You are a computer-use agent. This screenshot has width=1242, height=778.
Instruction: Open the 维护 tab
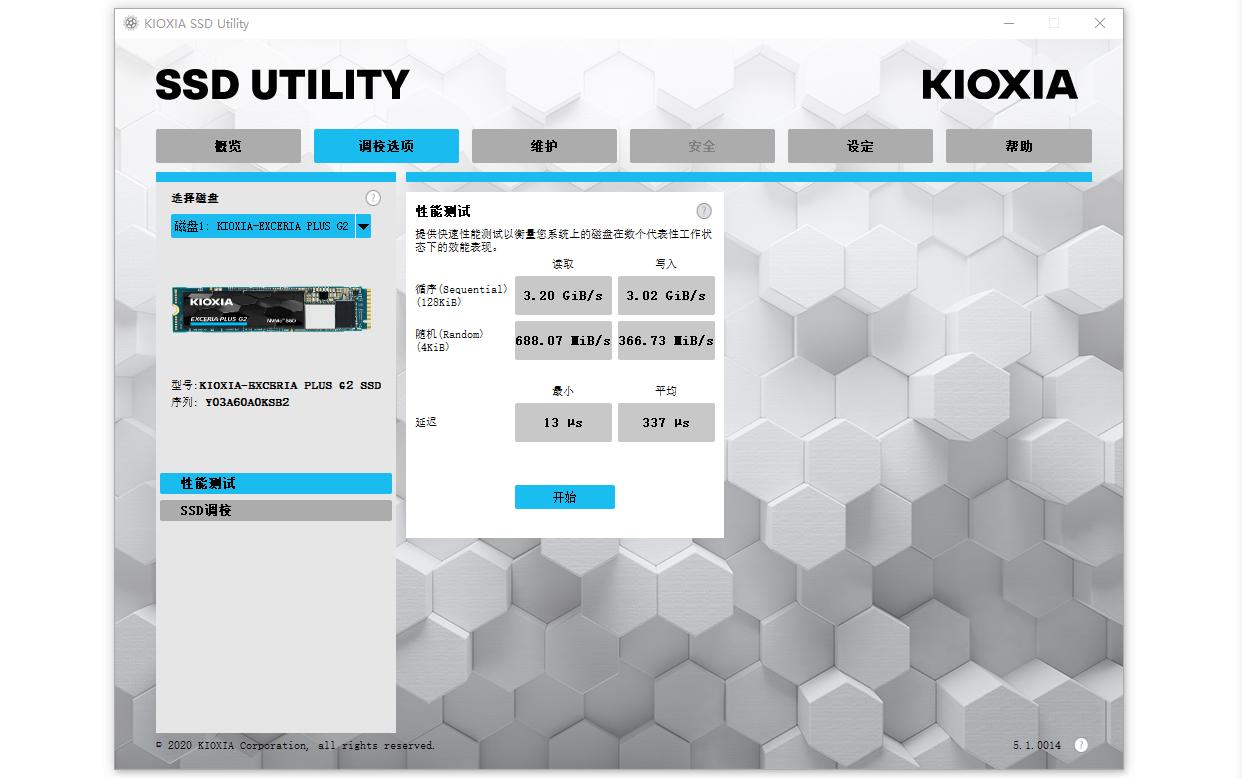[x=544, y=146]
